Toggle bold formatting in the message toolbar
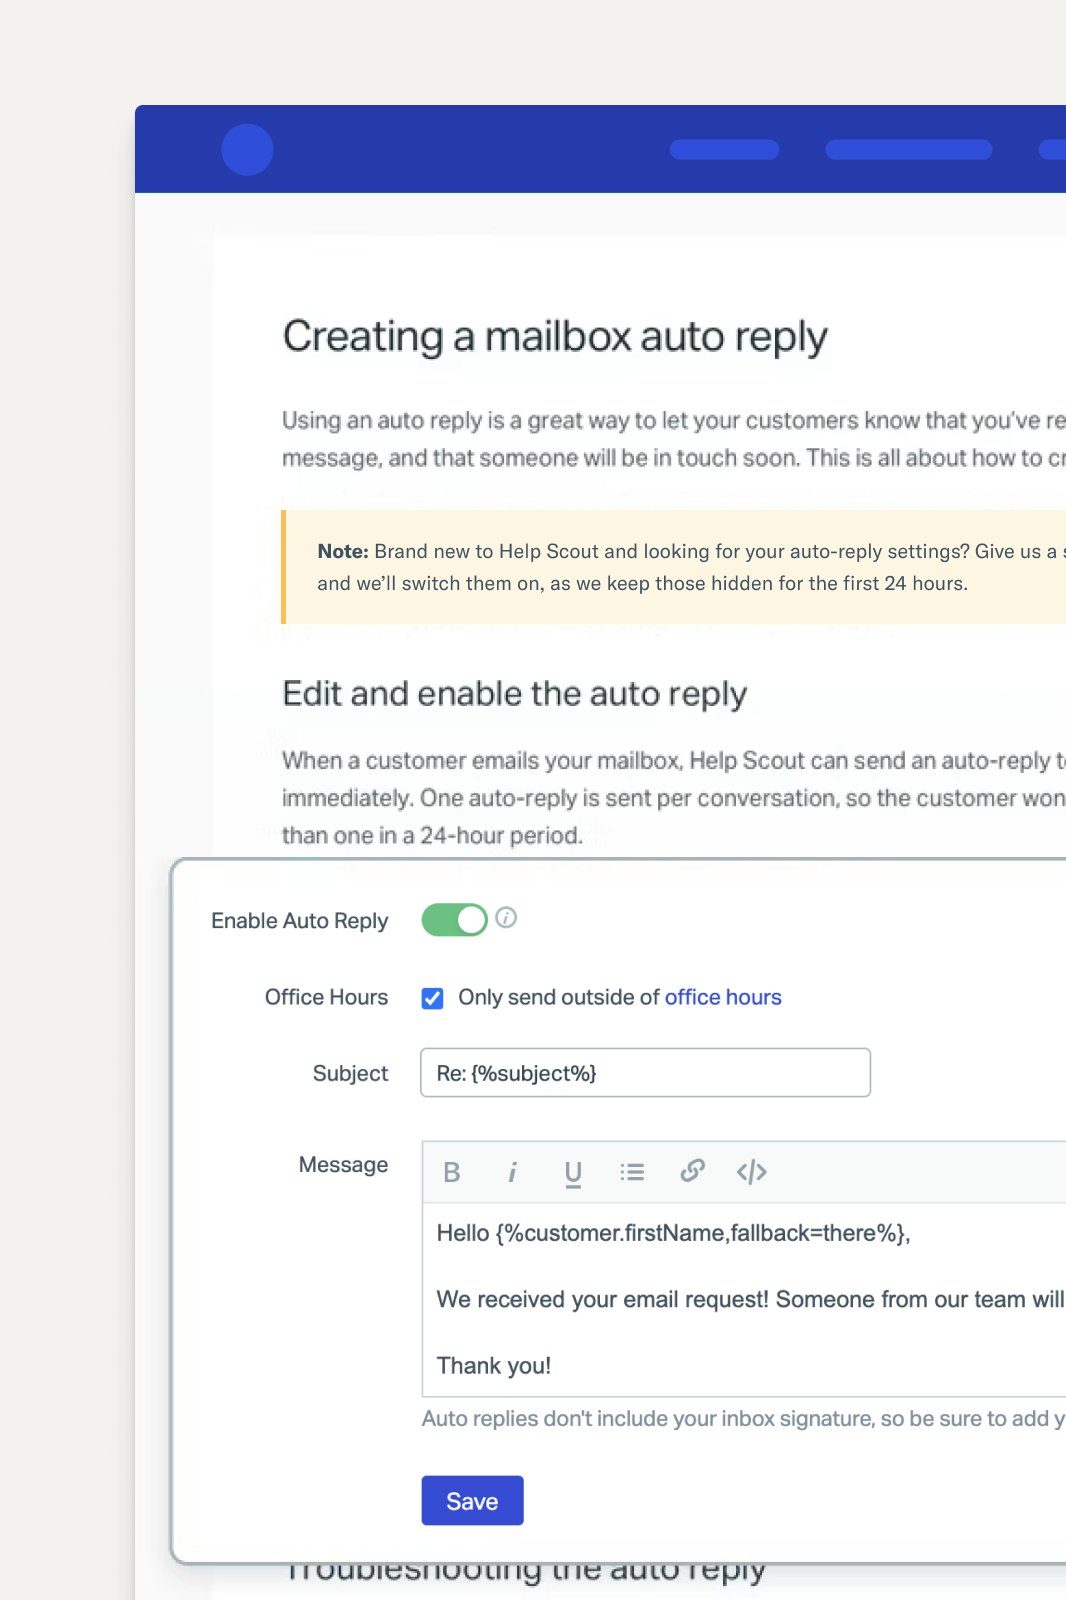 coord(452,1172)
